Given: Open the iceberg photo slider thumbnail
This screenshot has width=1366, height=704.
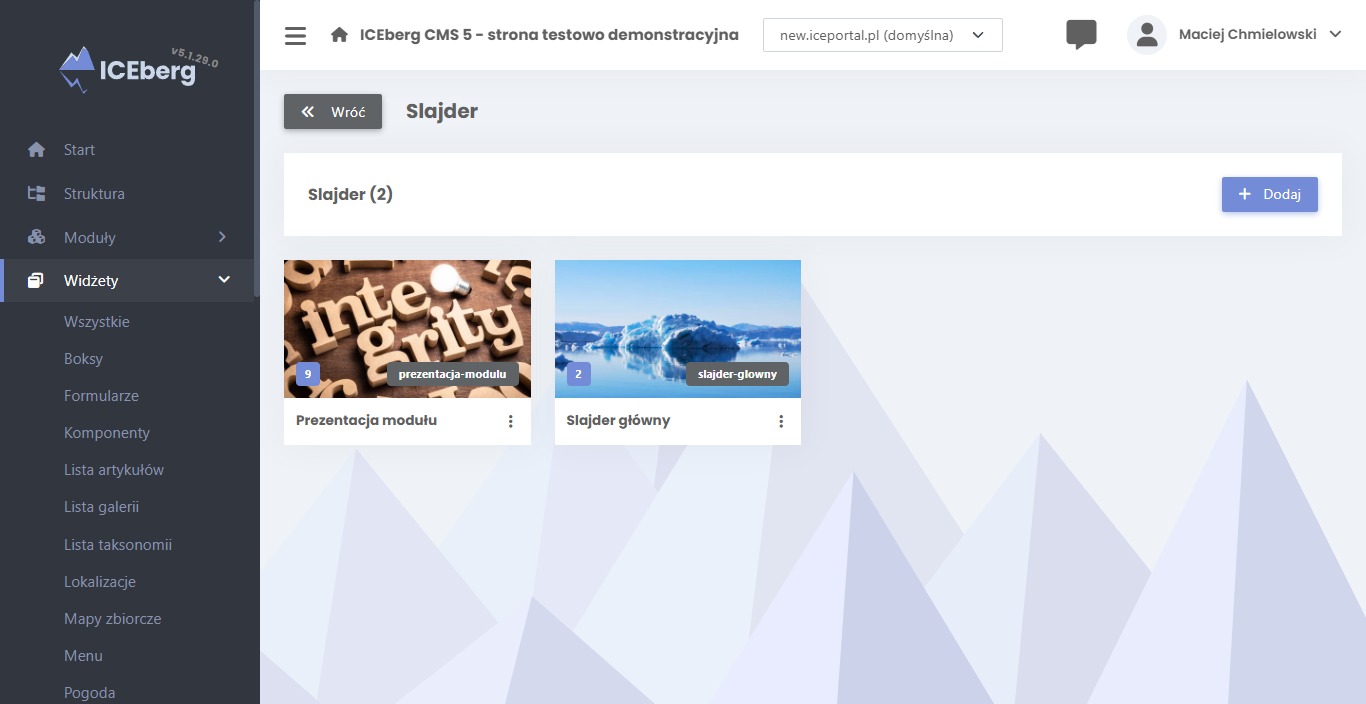Looking at the screenshot, I should (678, 329).
